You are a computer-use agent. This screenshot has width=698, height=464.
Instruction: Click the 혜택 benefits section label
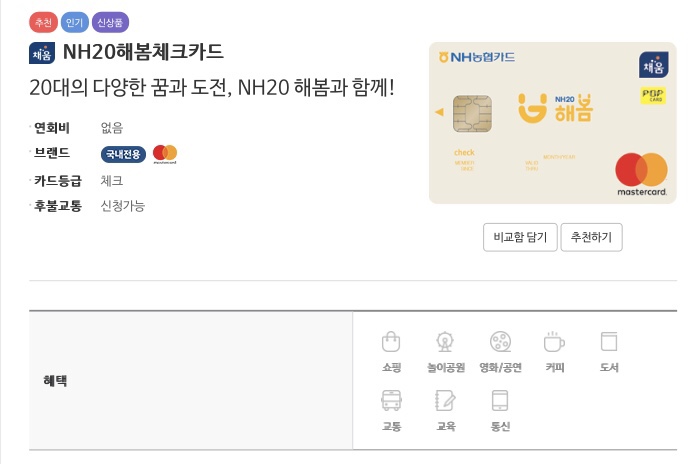(55, 381)
